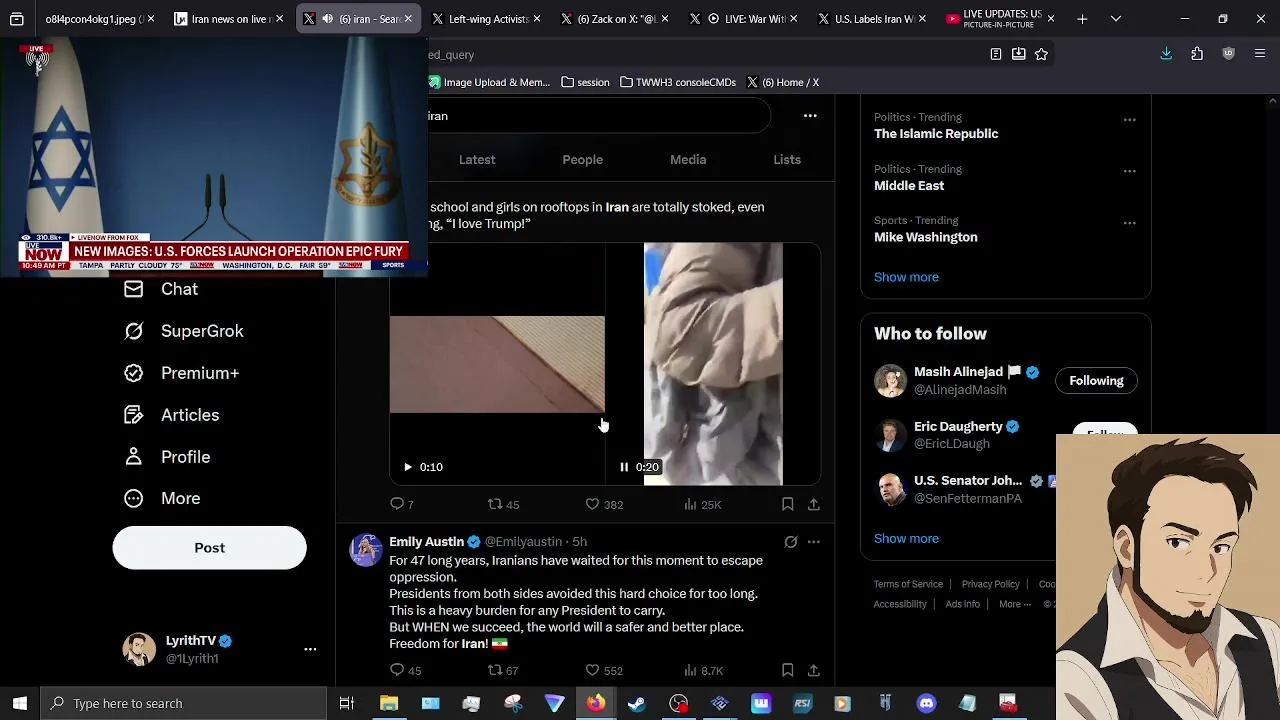The height and width of the screenshot is (720, 1280).
Task: Switch to the Media search tab
Action: point(688,160)
